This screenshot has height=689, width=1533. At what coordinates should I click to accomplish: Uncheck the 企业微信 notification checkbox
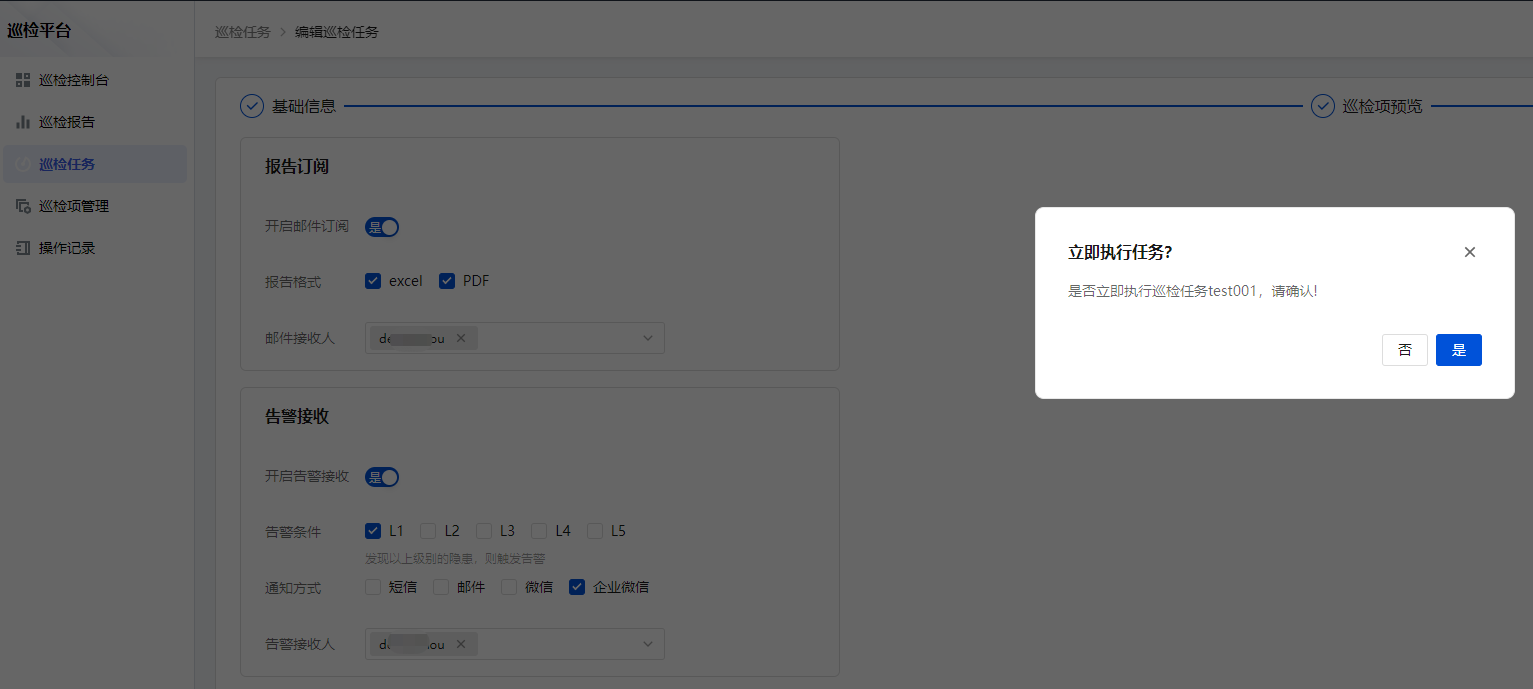(x=577, y=587)
